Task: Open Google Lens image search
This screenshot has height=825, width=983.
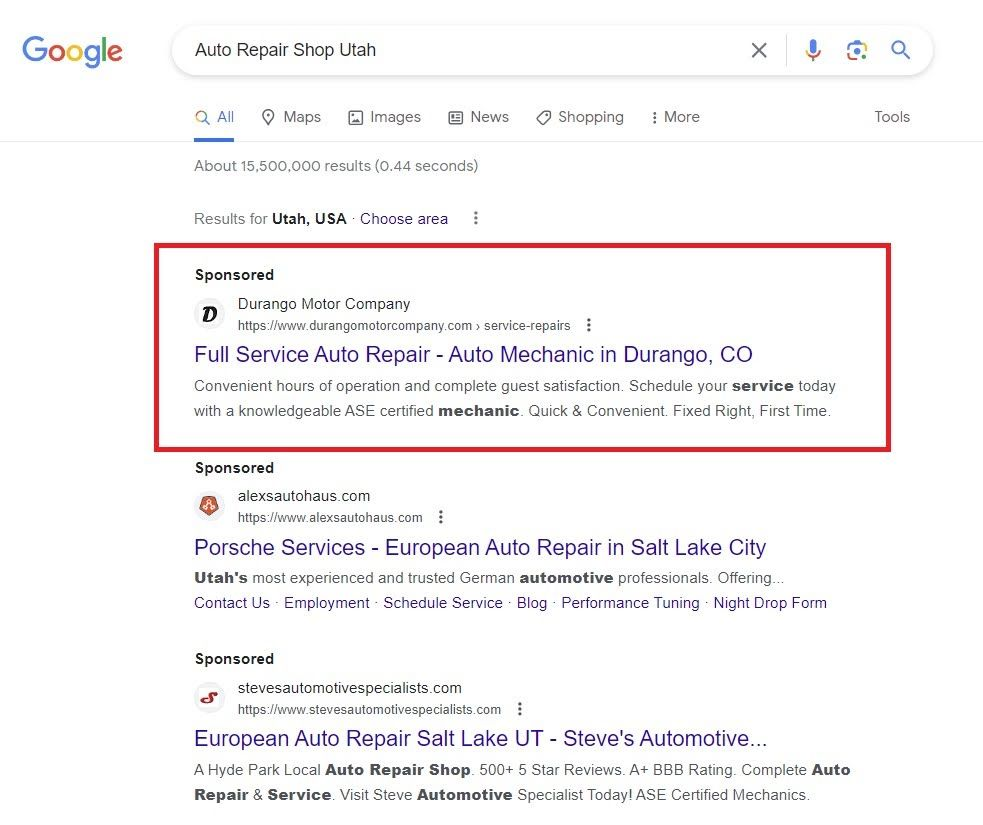Action: 856,50
